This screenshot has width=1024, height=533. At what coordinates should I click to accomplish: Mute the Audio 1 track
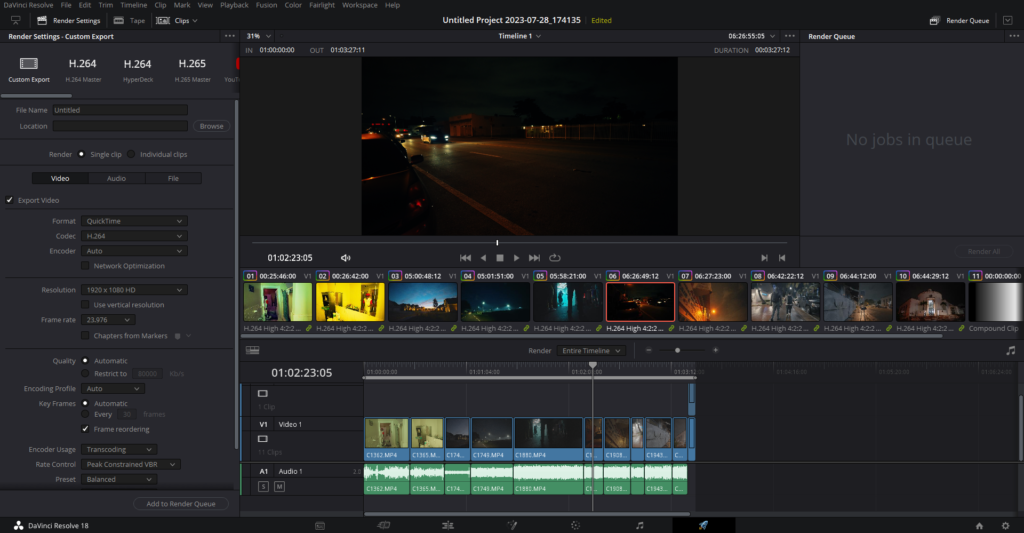[279, 487]
